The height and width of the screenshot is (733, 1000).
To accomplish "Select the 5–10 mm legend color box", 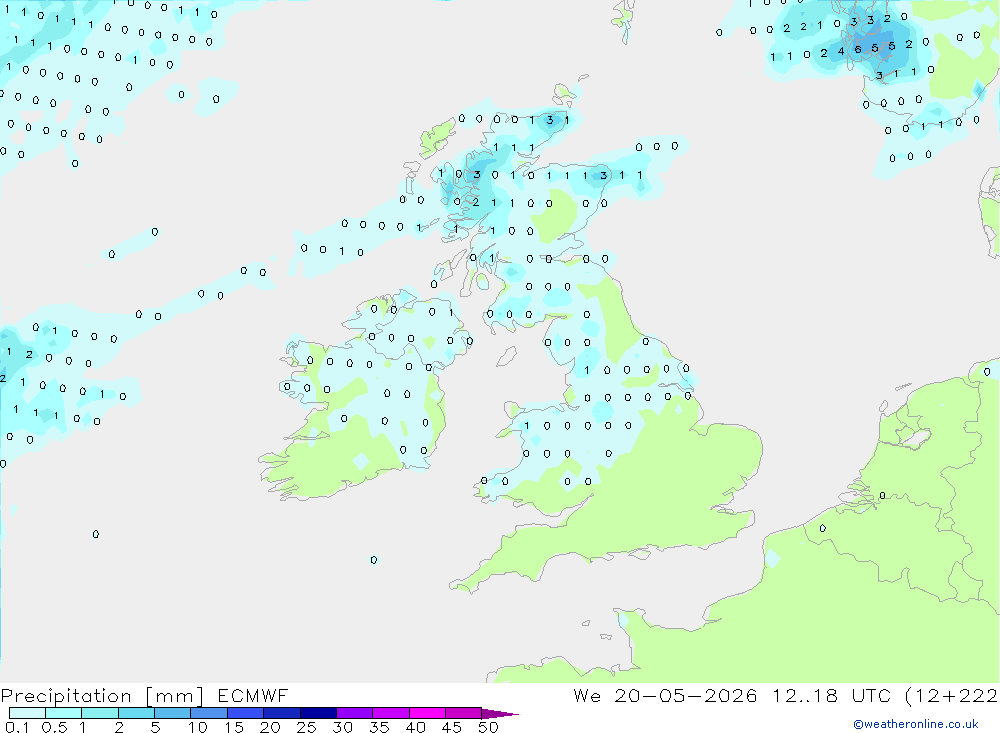I will click(173, 713).
